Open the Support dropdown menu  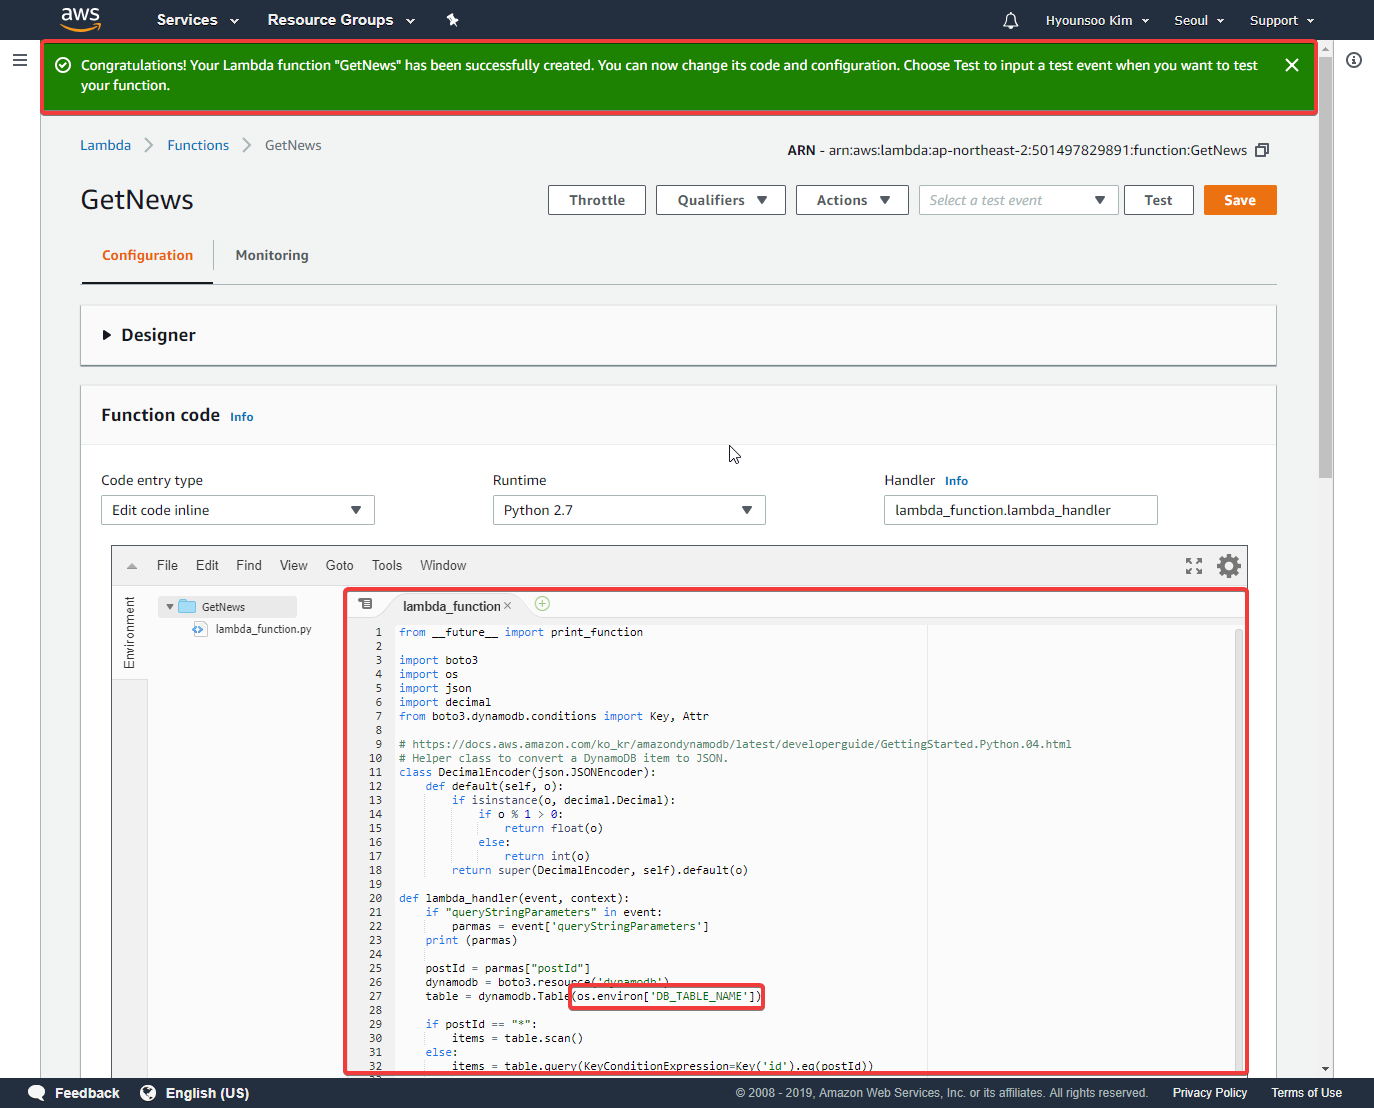pyautogui.click(x=1282, y=20)
